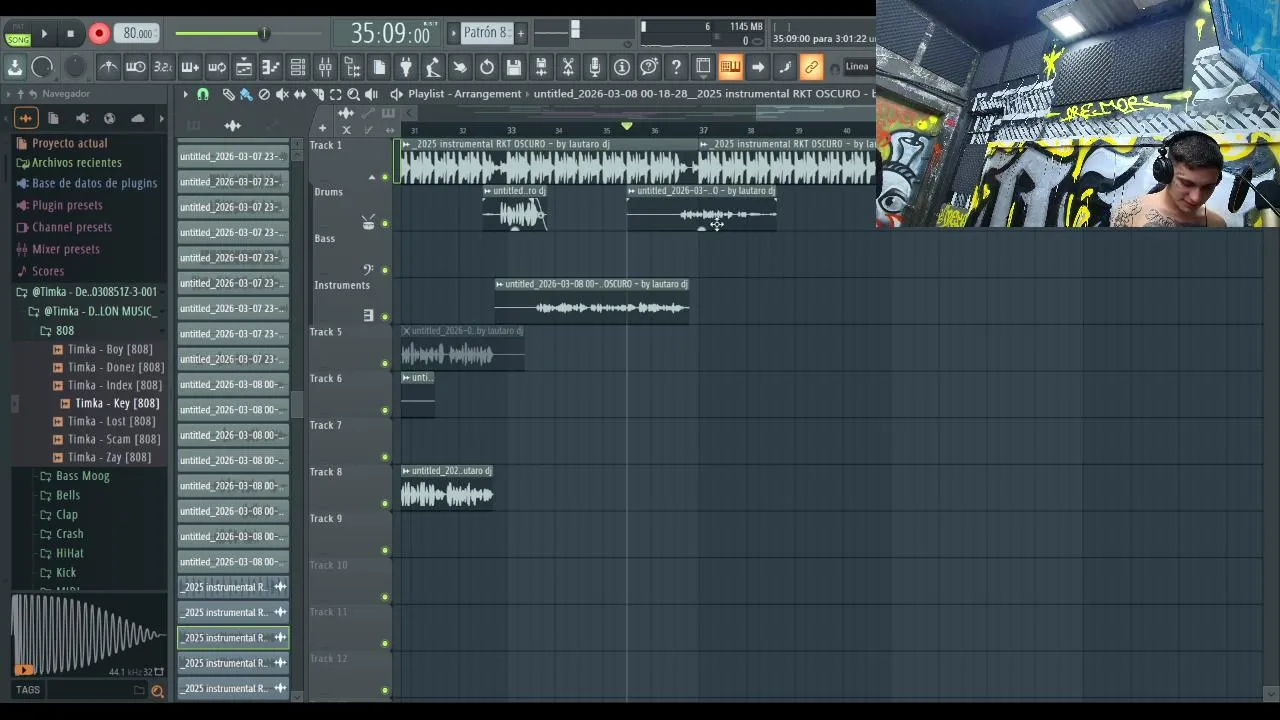Arm the red record button
The image size is (1280, 720).
[99, 33]
